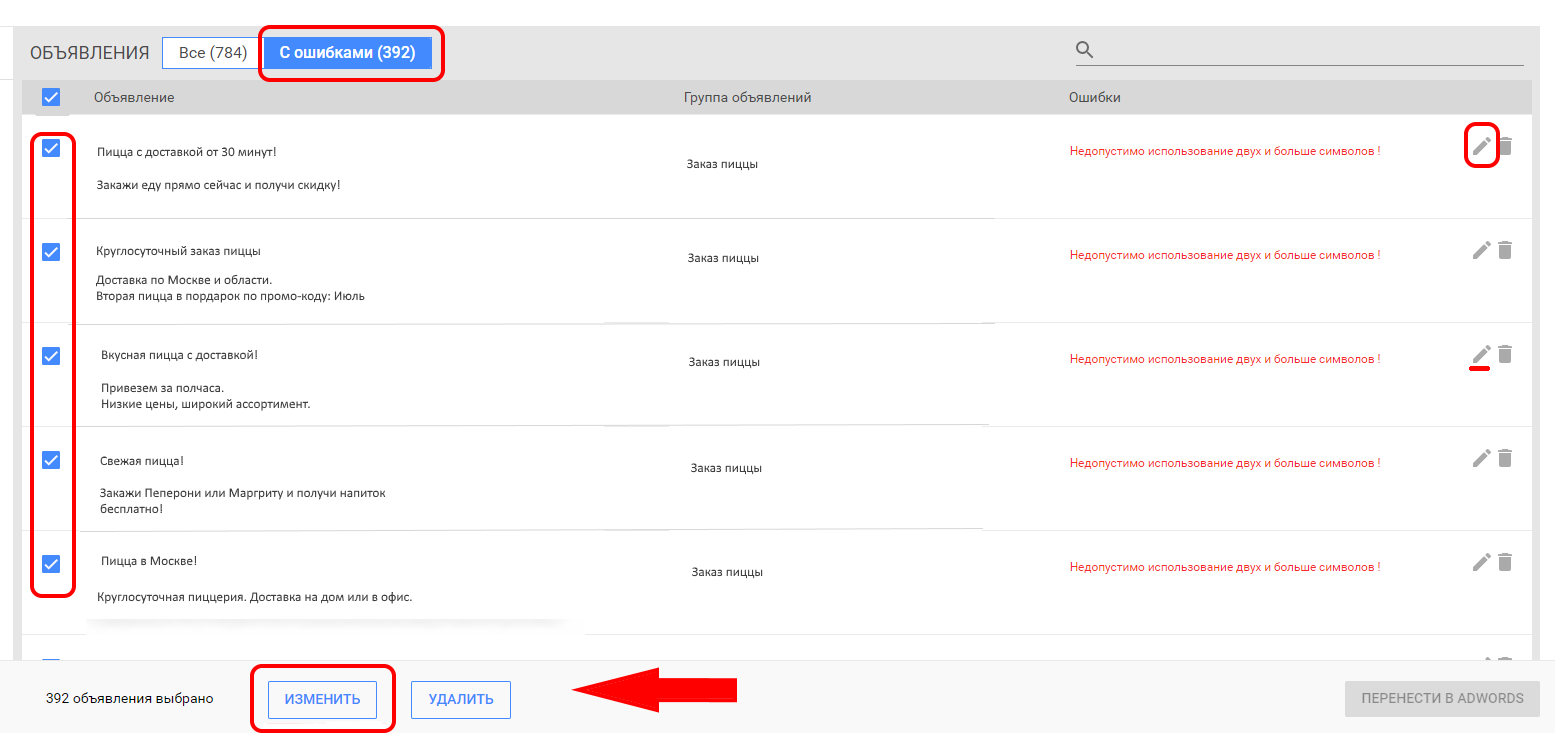Click the 'Свежая пицца!' headline
The image size is (1555, 733).
point(142,461)
